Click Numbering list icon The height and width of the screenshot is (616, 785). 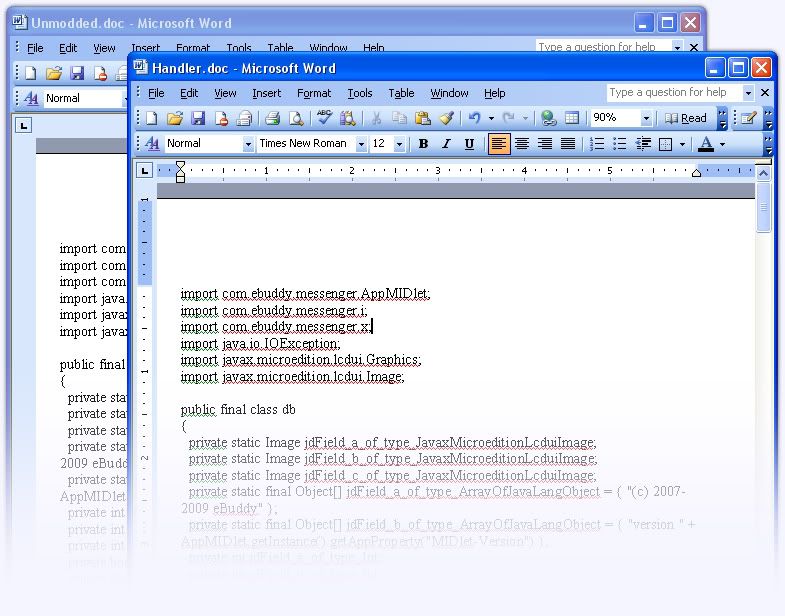pos(597,144)
